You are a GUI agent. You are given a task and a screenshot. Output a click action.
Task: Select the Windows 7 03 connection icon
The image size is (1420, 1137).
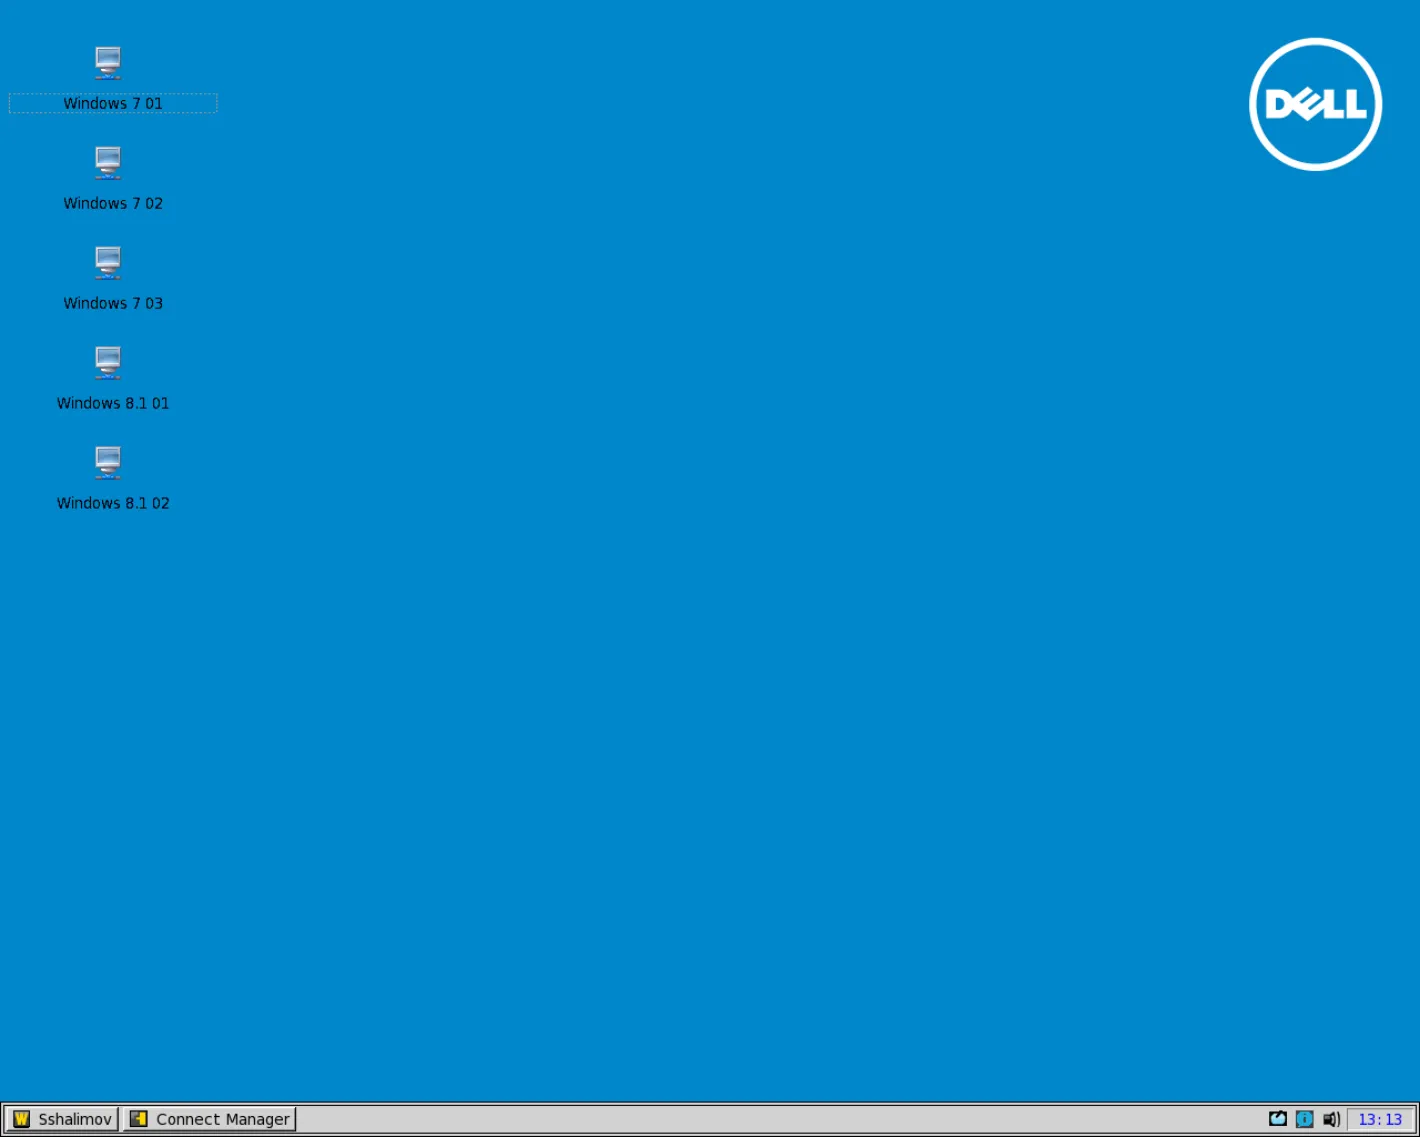click(108, 263)
